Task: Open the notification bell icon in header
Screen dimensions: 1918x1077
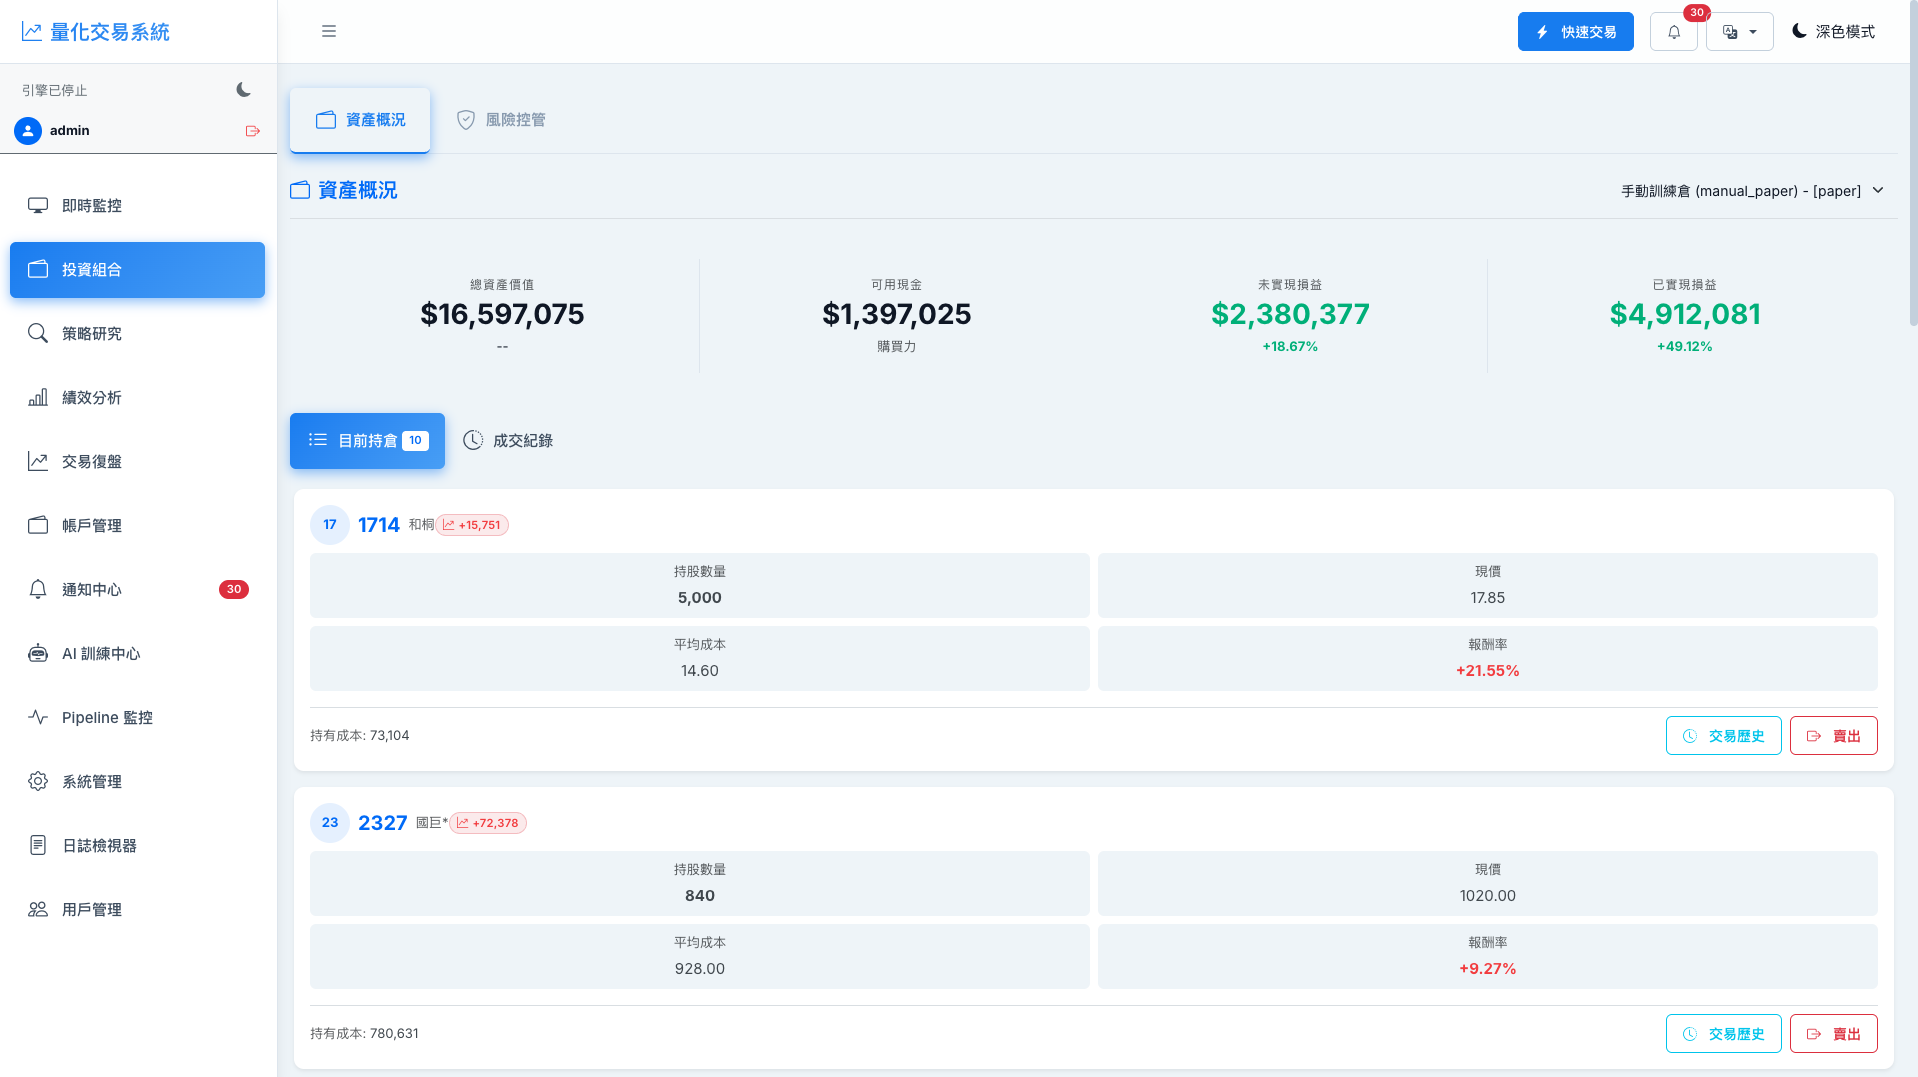Action: point(1673,32)
